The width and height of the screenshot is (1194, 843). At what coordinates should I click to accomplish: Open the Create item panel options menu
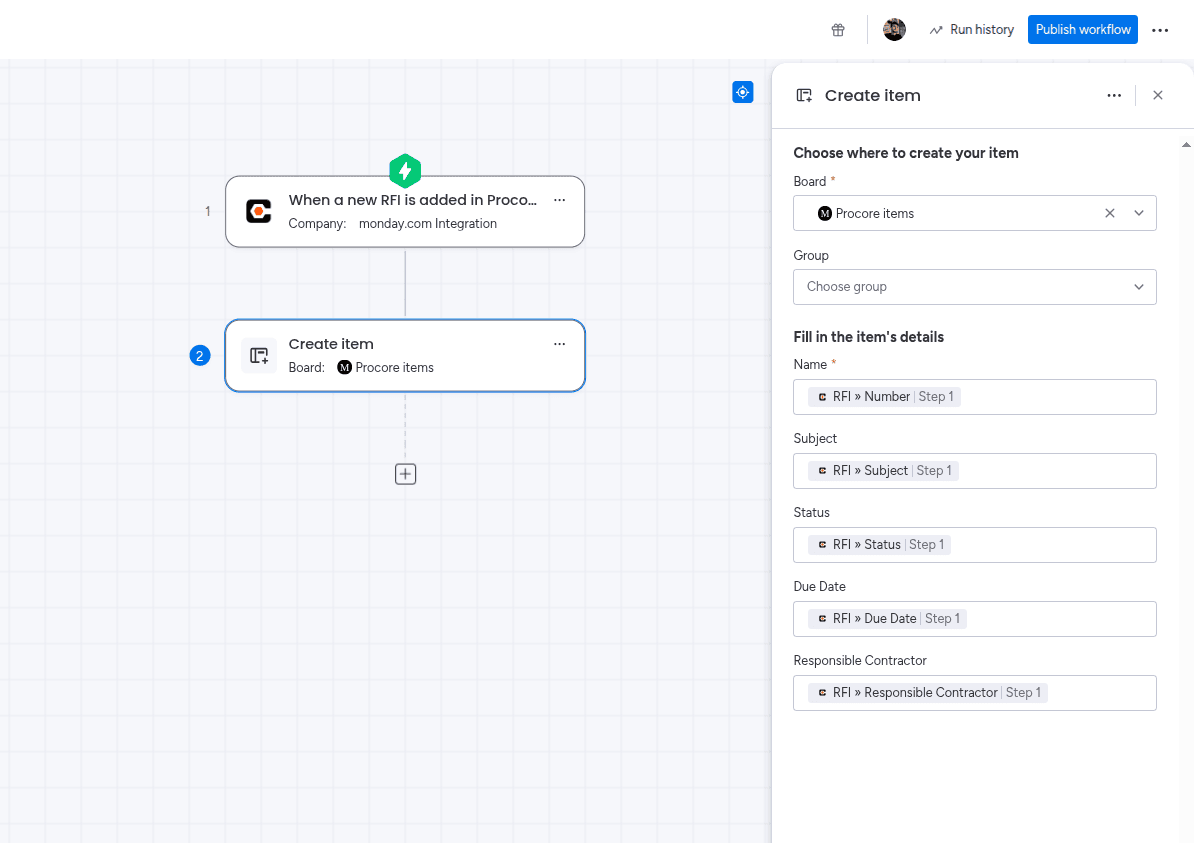tap(1114, 95)
